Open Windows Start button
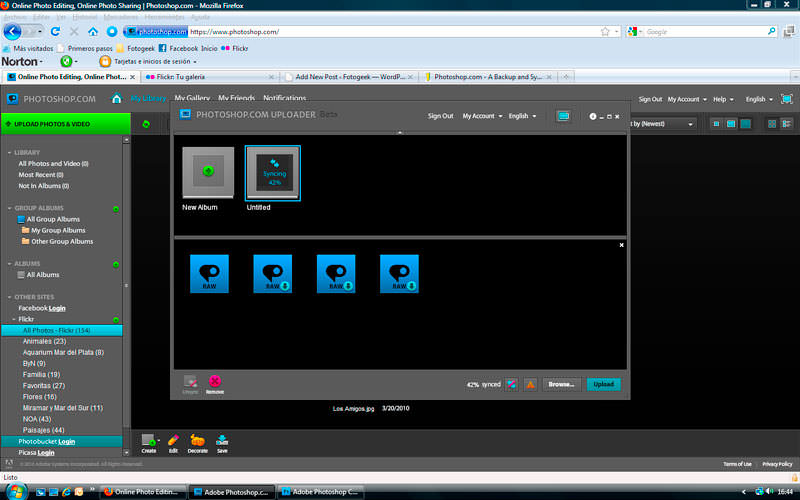 16,491
